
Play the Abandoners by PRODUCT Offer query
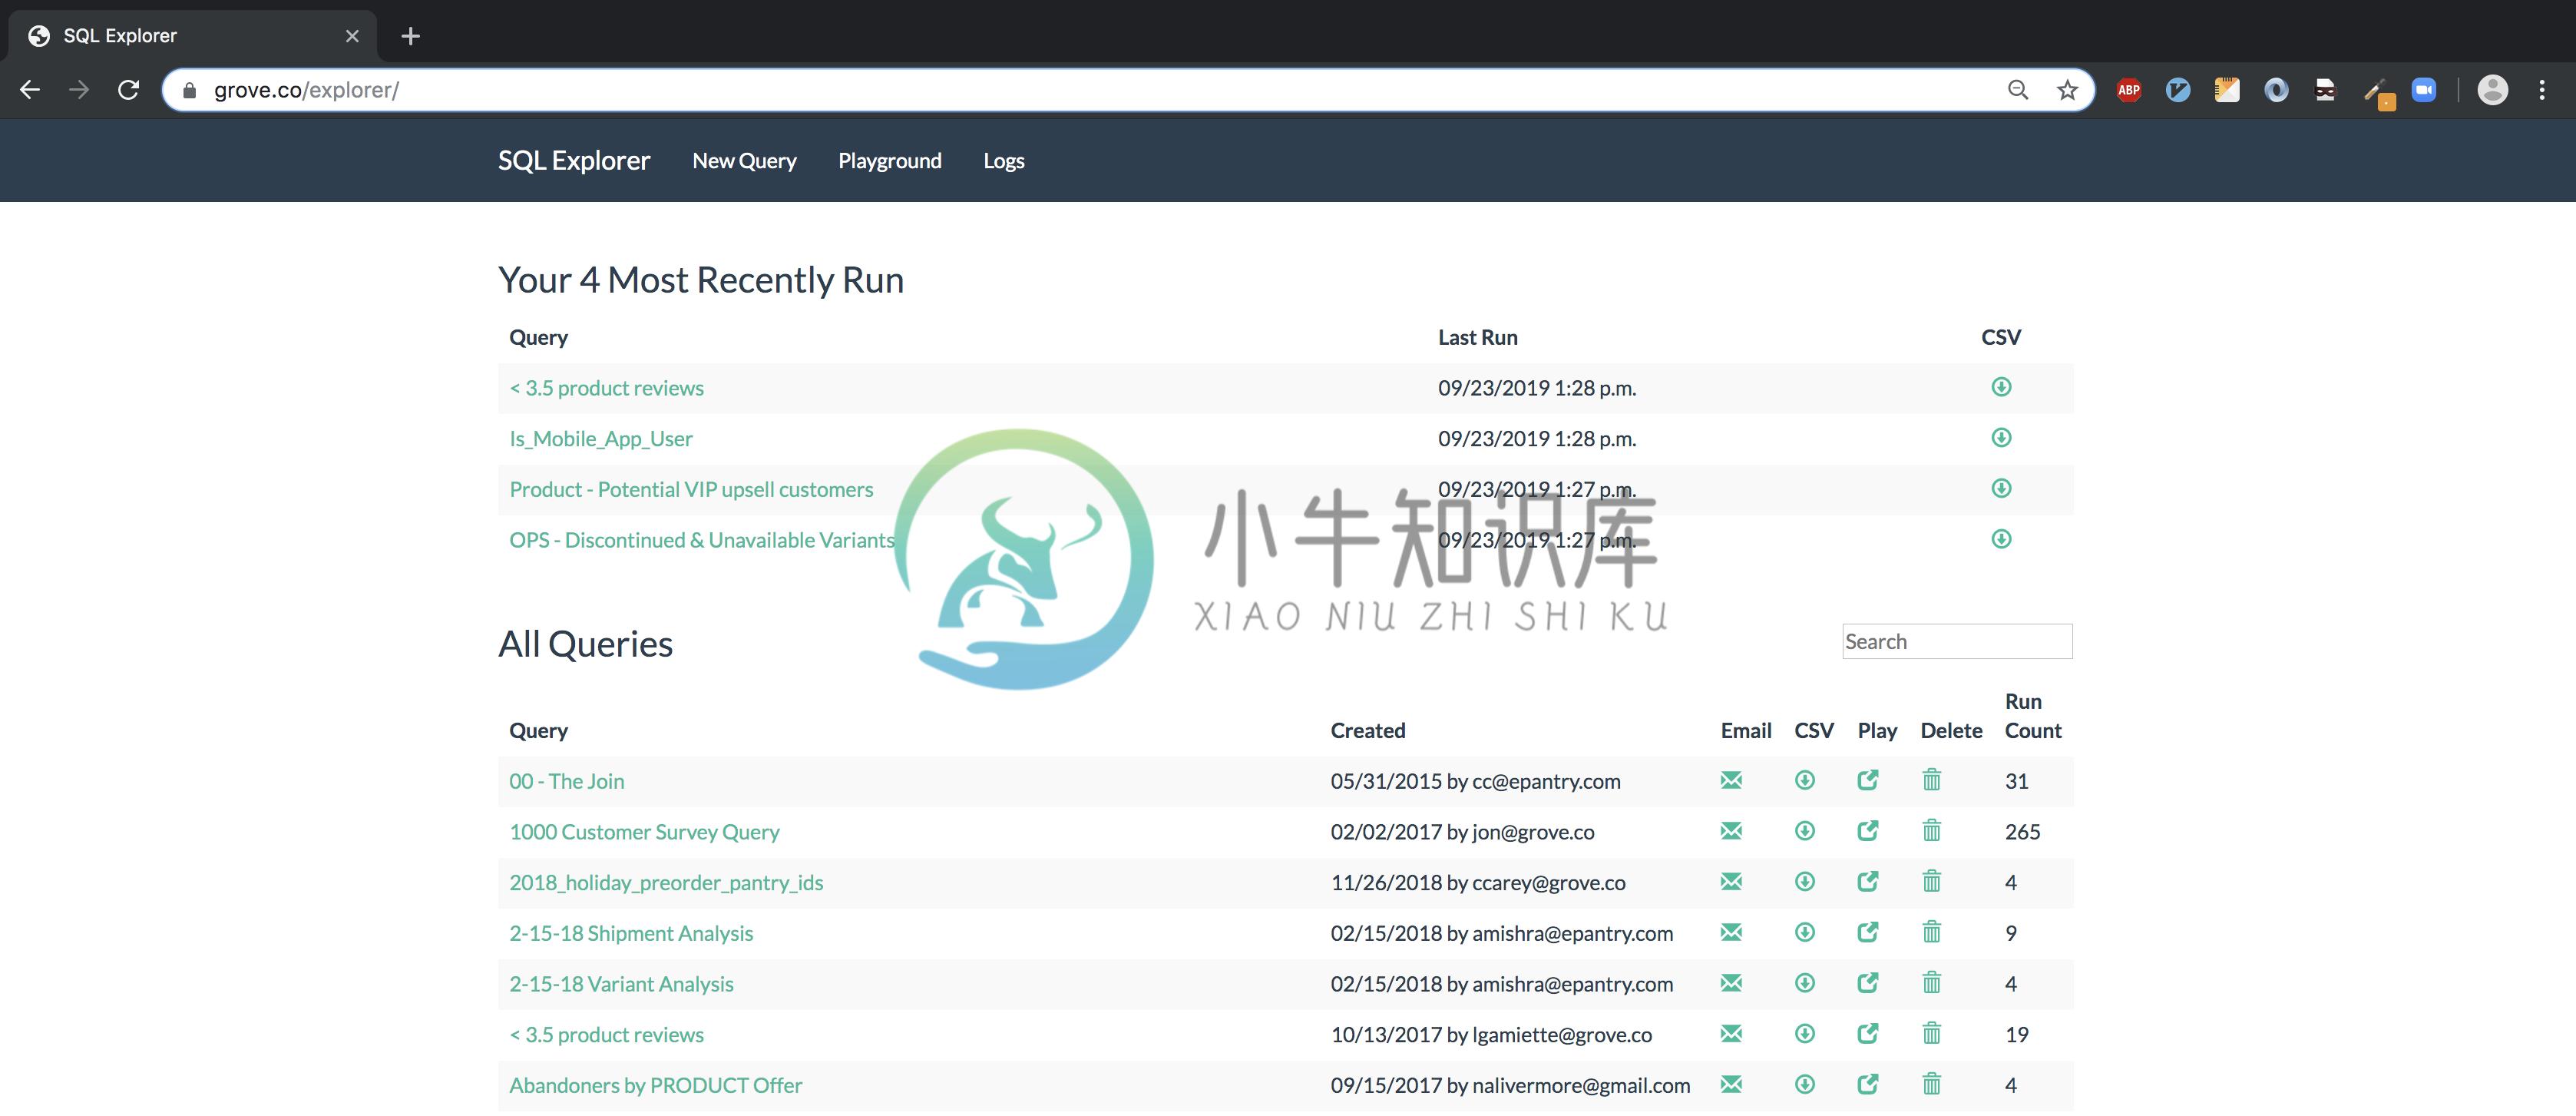tap(1868, 1084)
